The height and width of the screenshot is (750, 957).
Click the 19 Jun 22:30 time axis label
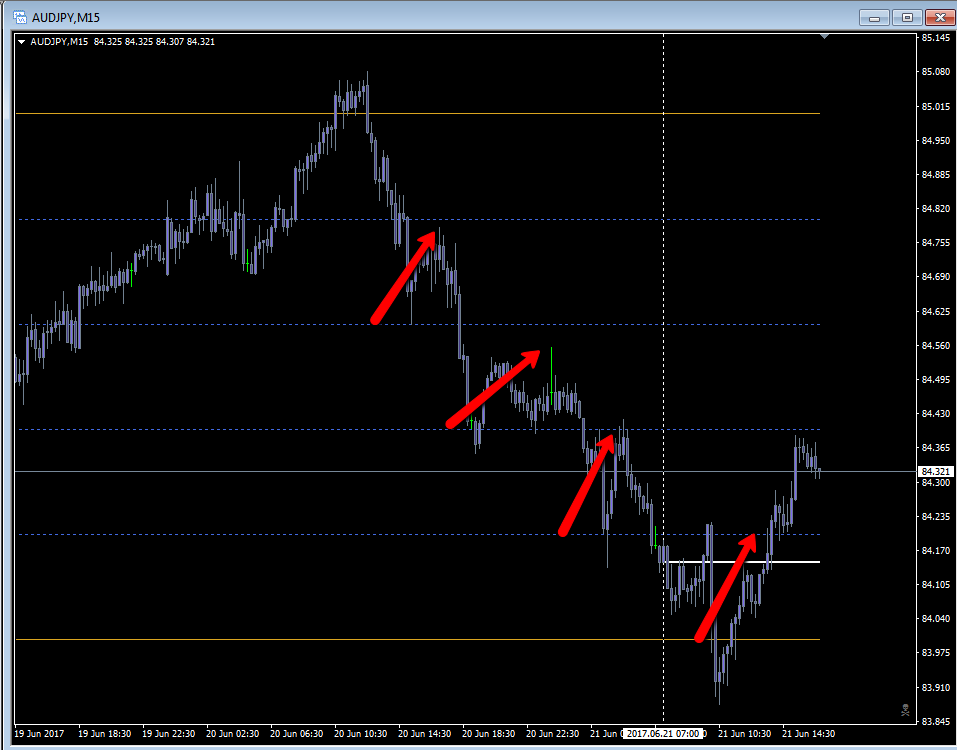point(168,734)
